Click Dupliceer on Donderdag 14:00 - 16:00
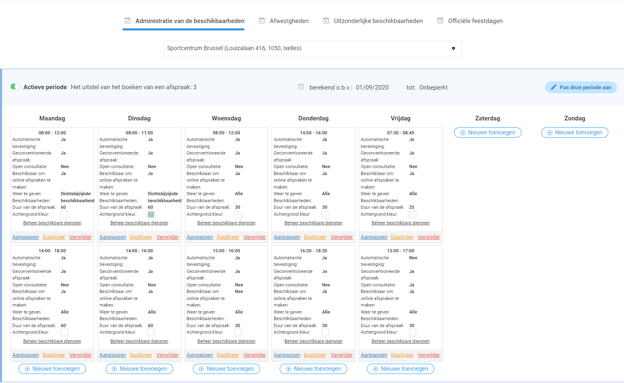 click(x=315, y=237)
